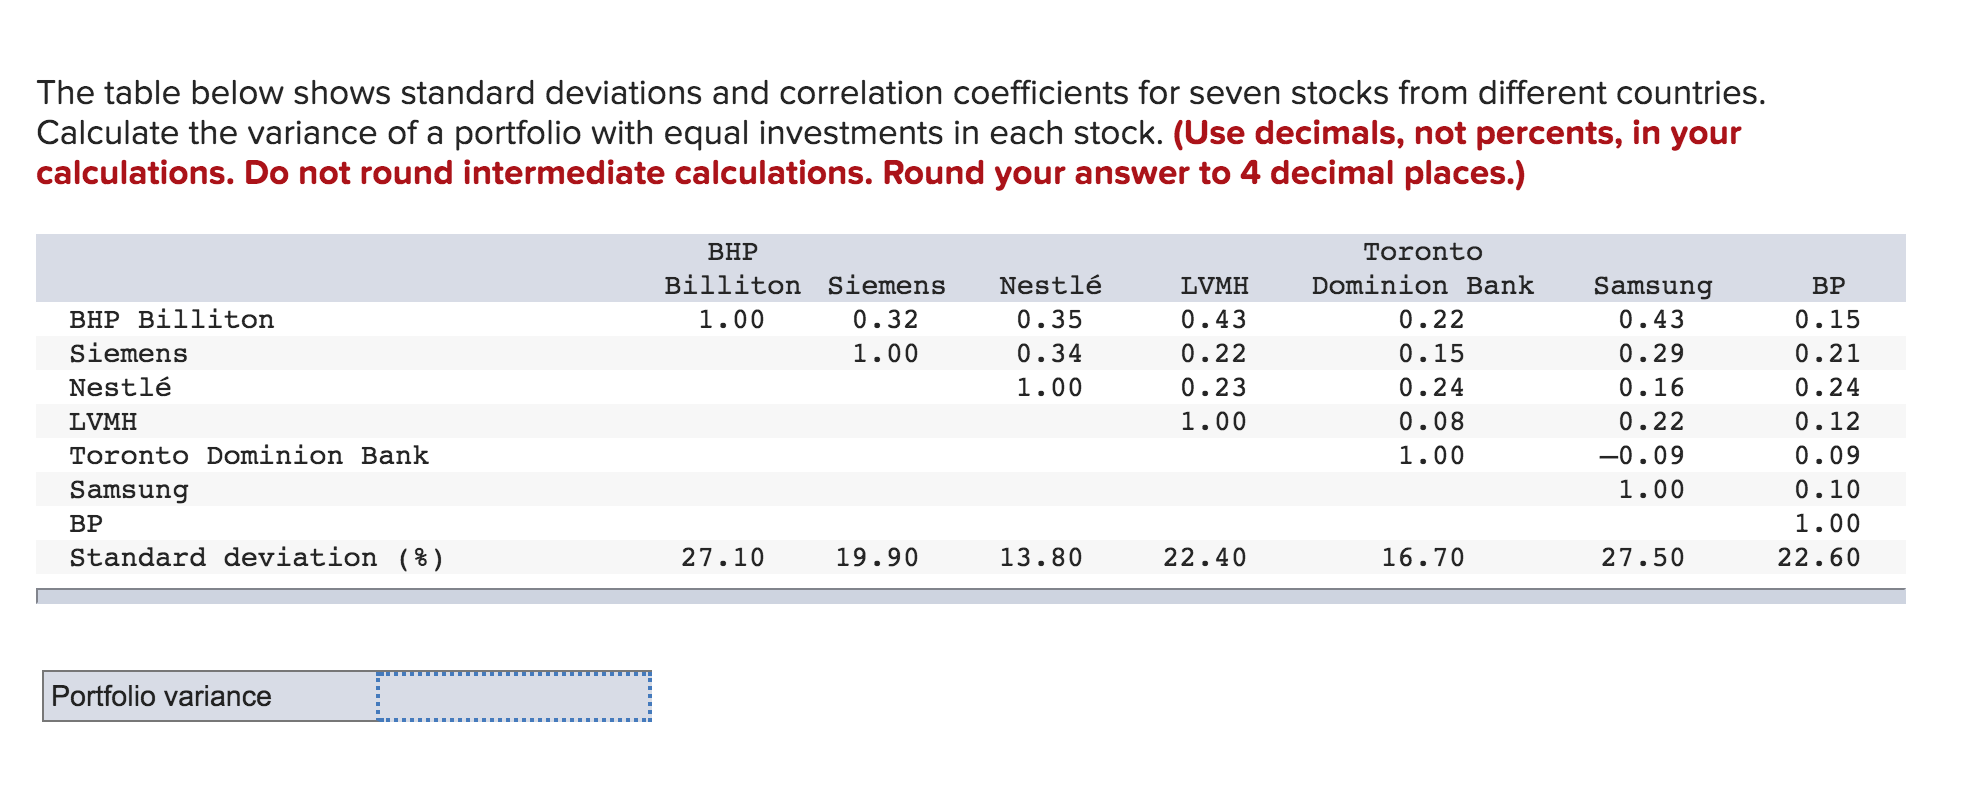This screenshot has width=1970, height=790.
Task: Click the correlation value 0.43
Action: [x=1212, y=319]
